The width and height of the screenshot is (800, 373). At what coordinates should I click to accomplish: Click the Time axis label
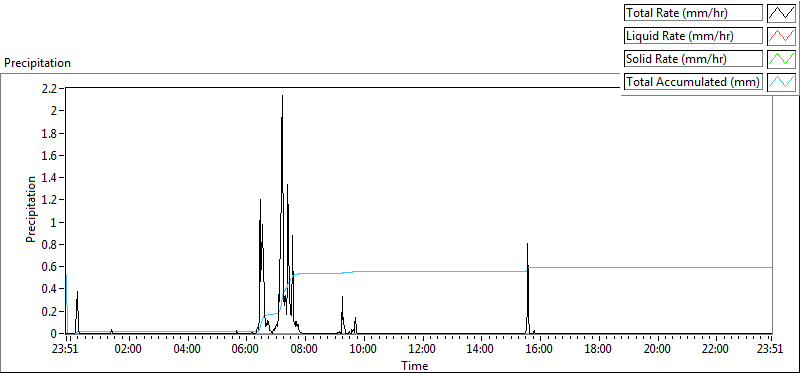point(414,365)
